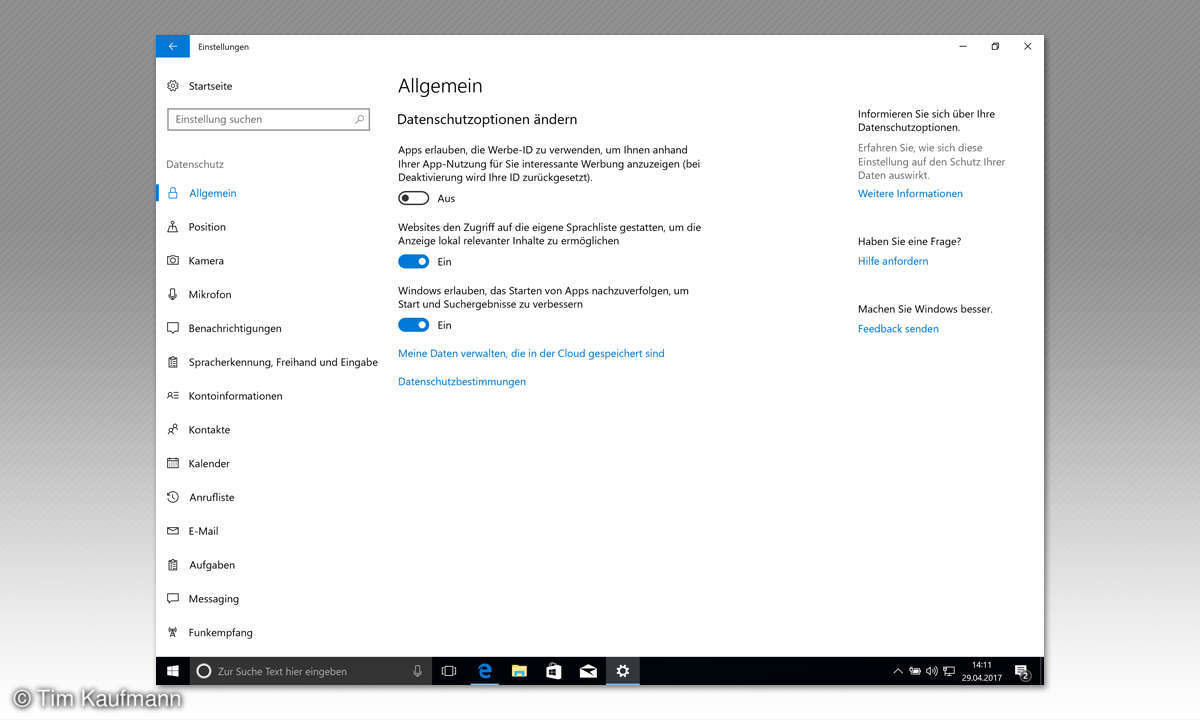
Task: Enable the Werbe-ID toggle set to Aus
Action: click(x=413, y=198)
